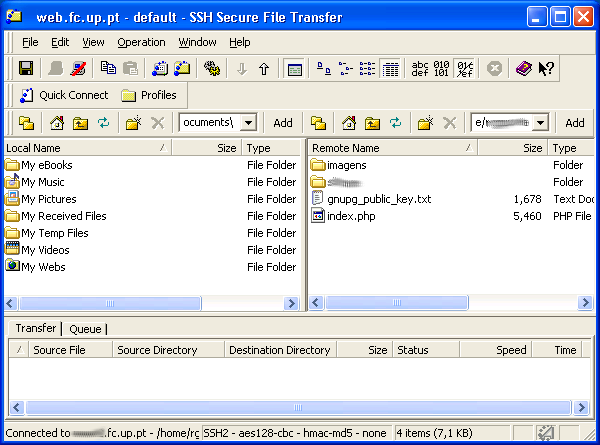Create new folder in remote pane
The image size is (600, 445).
[x=425, y=123]
